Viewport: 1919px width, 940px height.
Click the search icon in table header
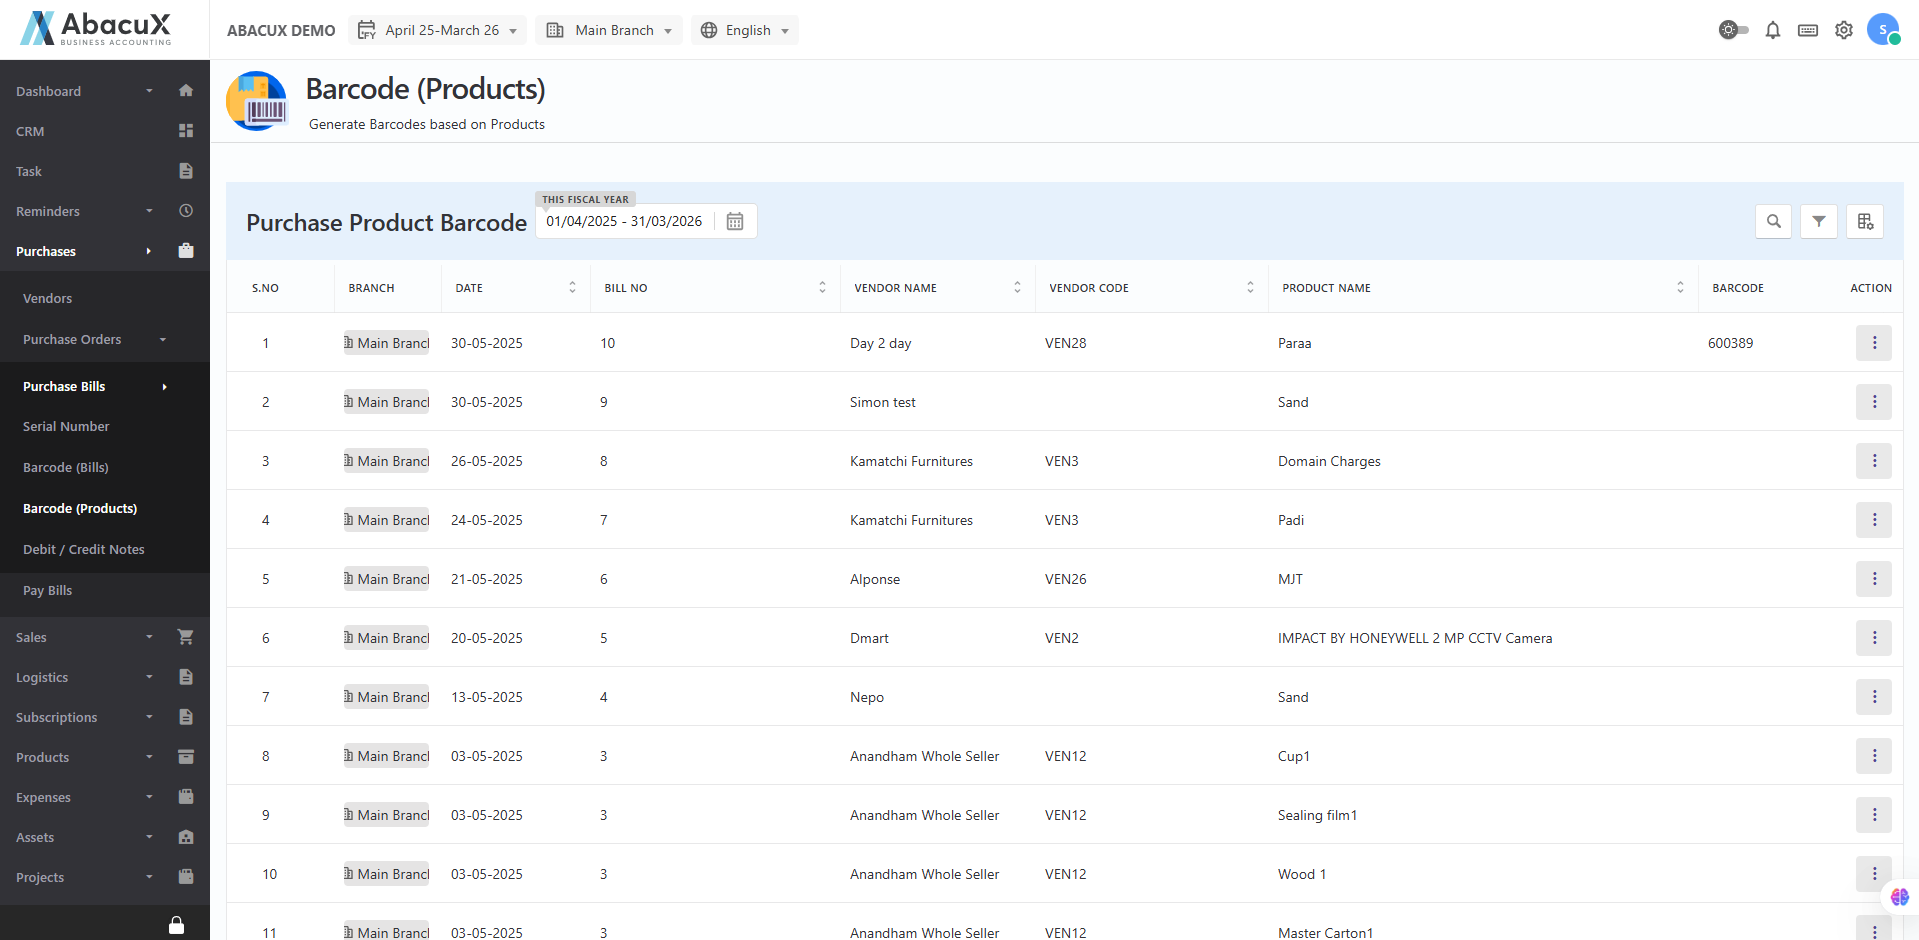pos(1773,221)
